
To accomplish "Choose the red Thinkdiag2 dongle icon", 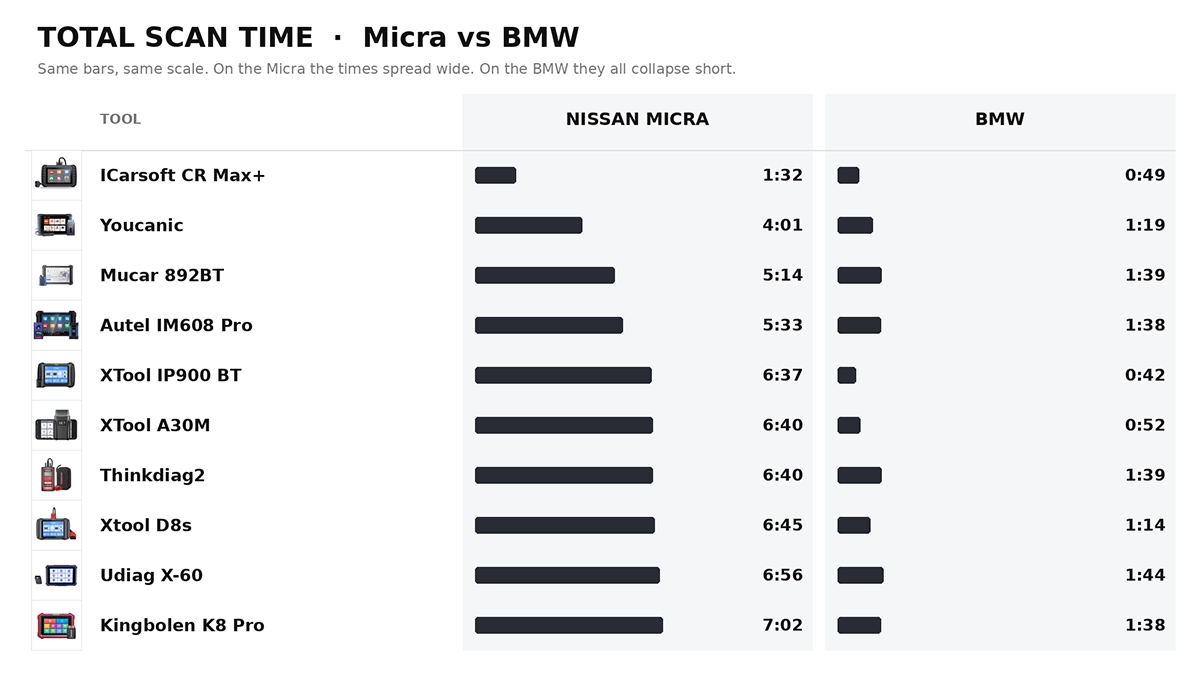I will pyautogui.click(x=56, y=475).
